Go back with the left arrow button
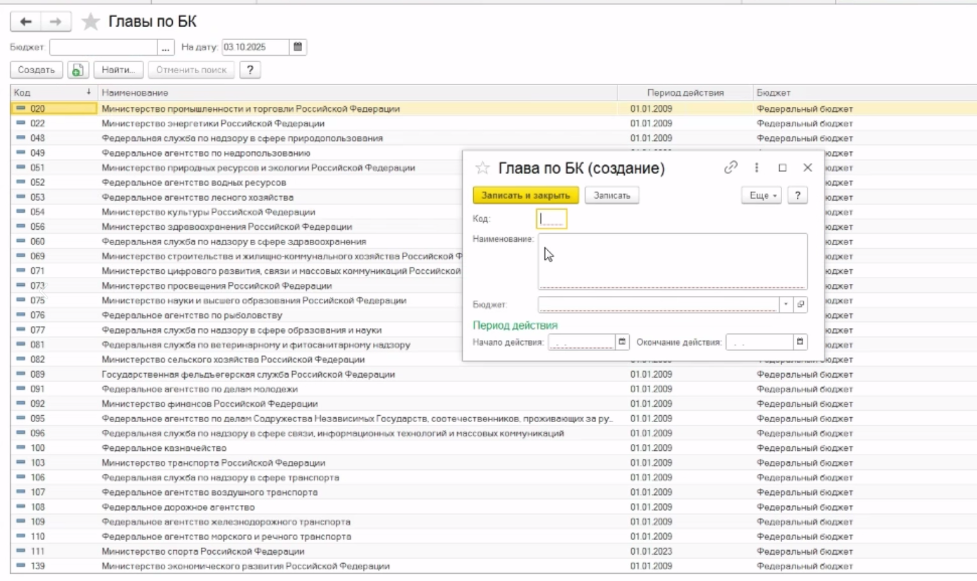The height and width of the screenshot is (581, 977). coord(26,22)
